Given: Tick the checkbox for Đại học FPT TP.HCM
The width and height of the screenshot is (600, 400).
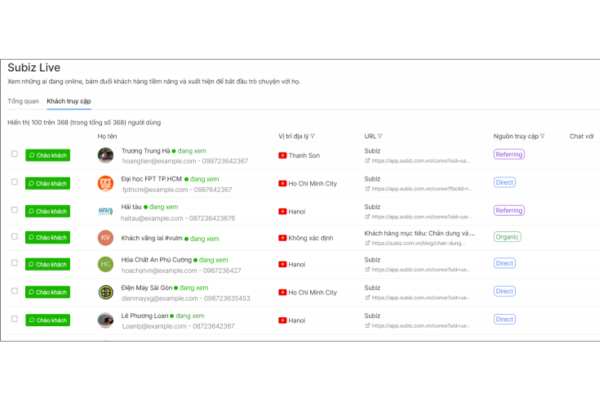Looking at the screenshot, I should [x=15, y=182].
